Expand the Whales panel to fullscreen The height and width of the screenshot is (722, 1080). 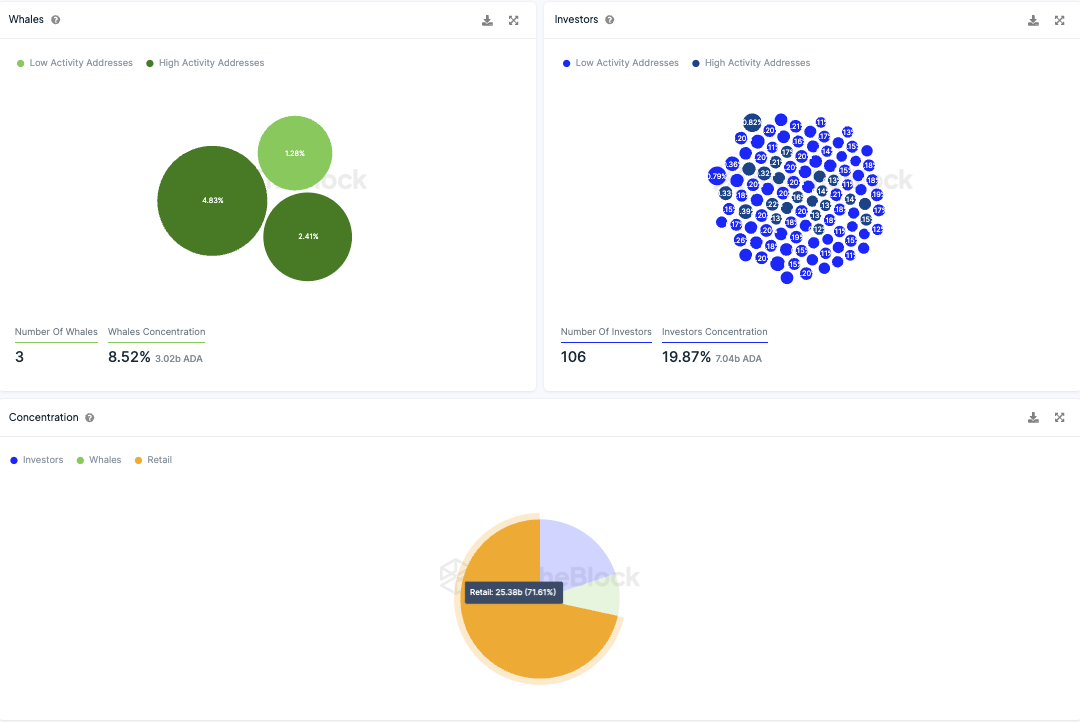click(514, 21)
